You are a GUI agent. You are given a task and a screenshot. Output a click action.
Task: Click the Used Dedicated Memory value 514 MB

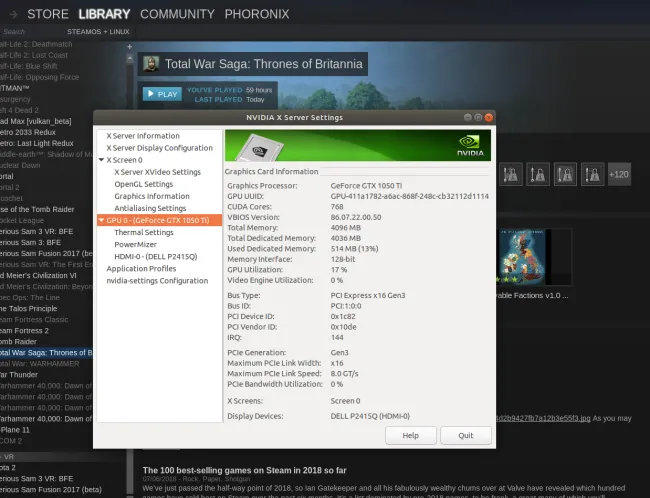click(x=354, y=249)
